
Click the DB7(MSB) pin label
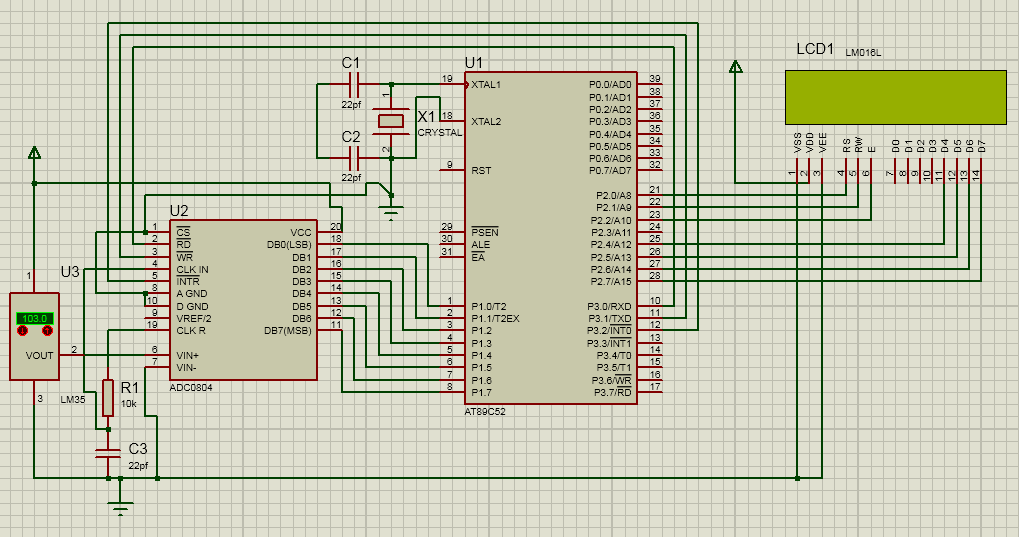(288, 330)
